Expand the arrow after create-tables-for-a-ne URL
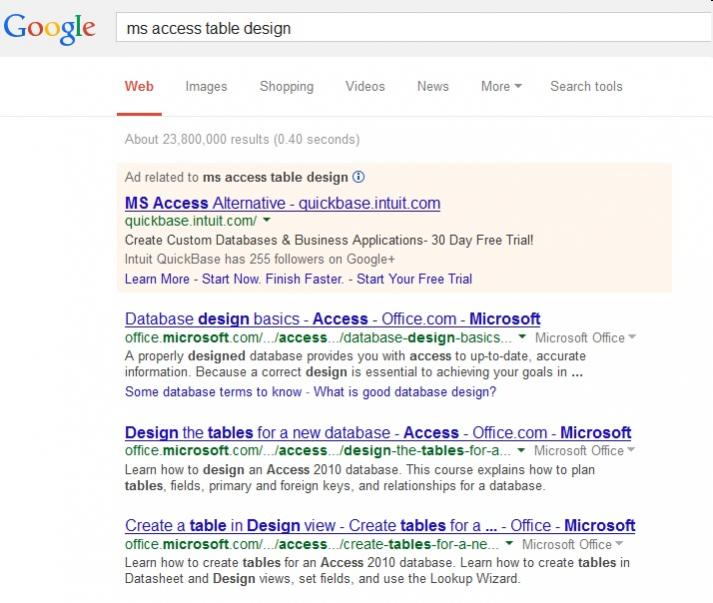This screenshot has width=713, height=603. (x=509, y=543)
